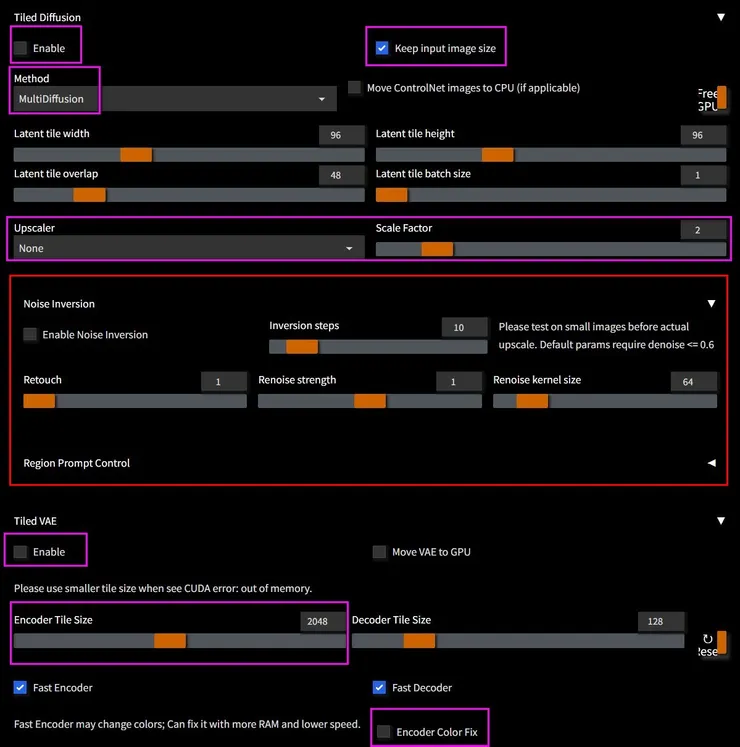Open the Method dropdown showing MultiDiffusion
Screen dimensions: 740x747
(x=174, y=99)
